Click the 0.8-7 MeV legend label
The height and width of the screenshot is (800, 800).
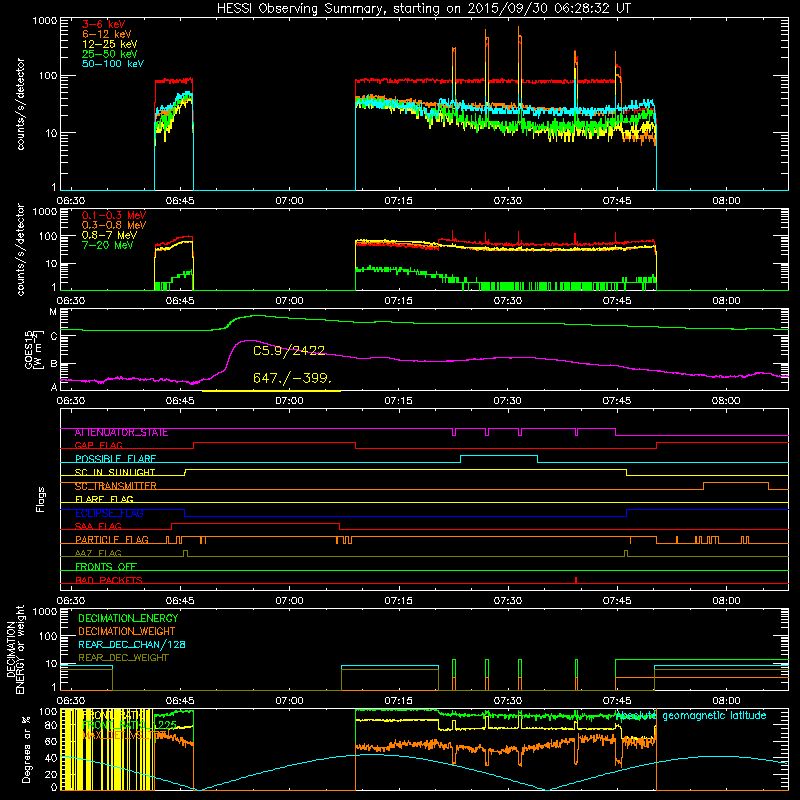tap(109, 235)
